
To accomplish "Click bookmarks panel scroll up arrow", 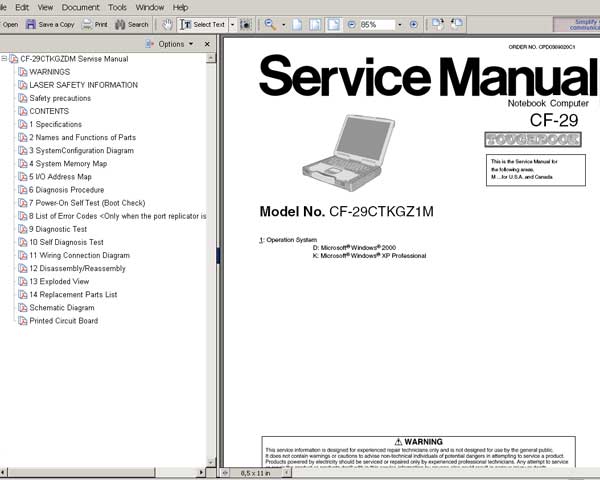I will (211, 58).
